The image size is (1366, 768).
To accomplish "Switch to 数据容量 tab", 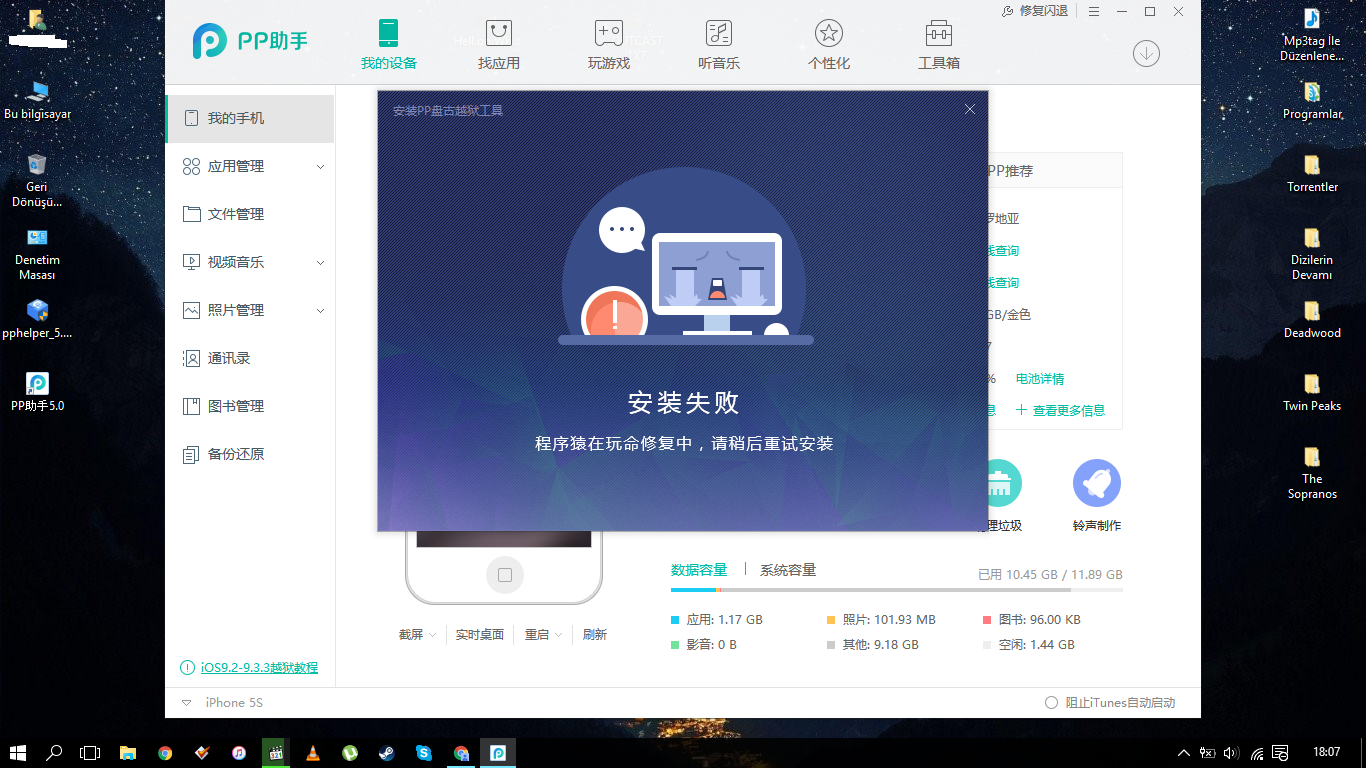I will tap(699, 570).
